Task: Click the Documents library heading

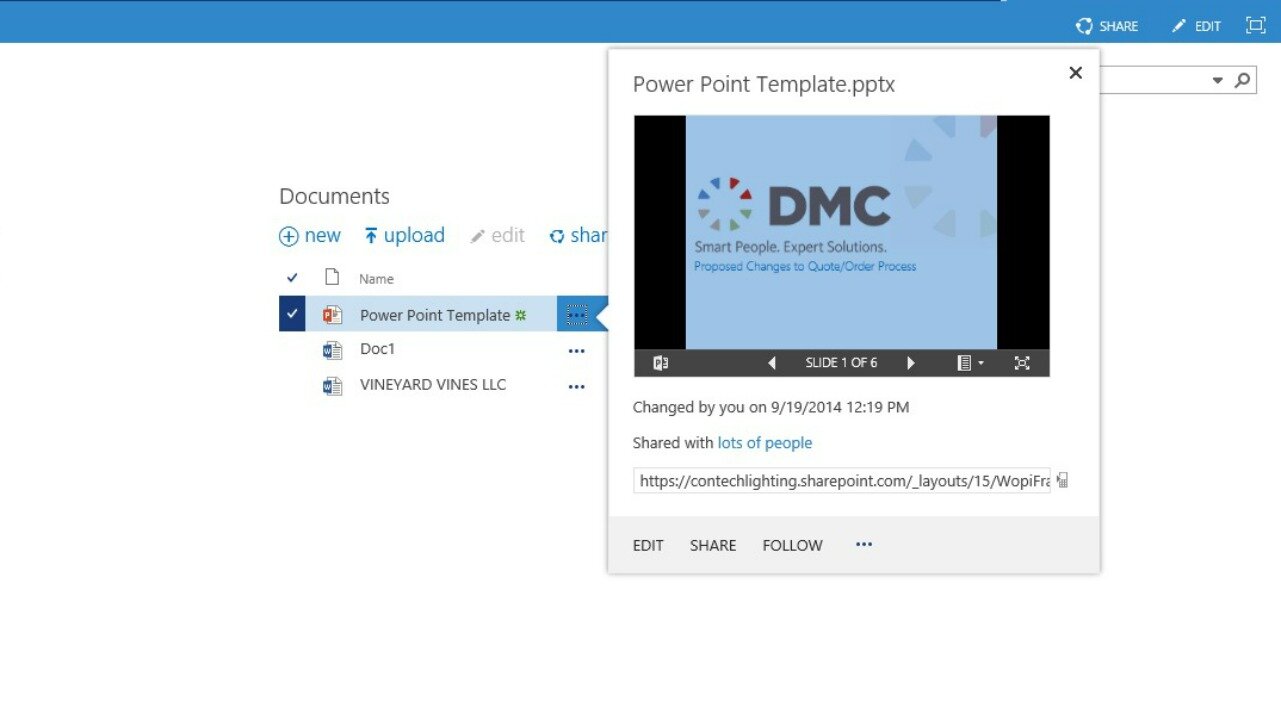Action: [x=334, y=196]
